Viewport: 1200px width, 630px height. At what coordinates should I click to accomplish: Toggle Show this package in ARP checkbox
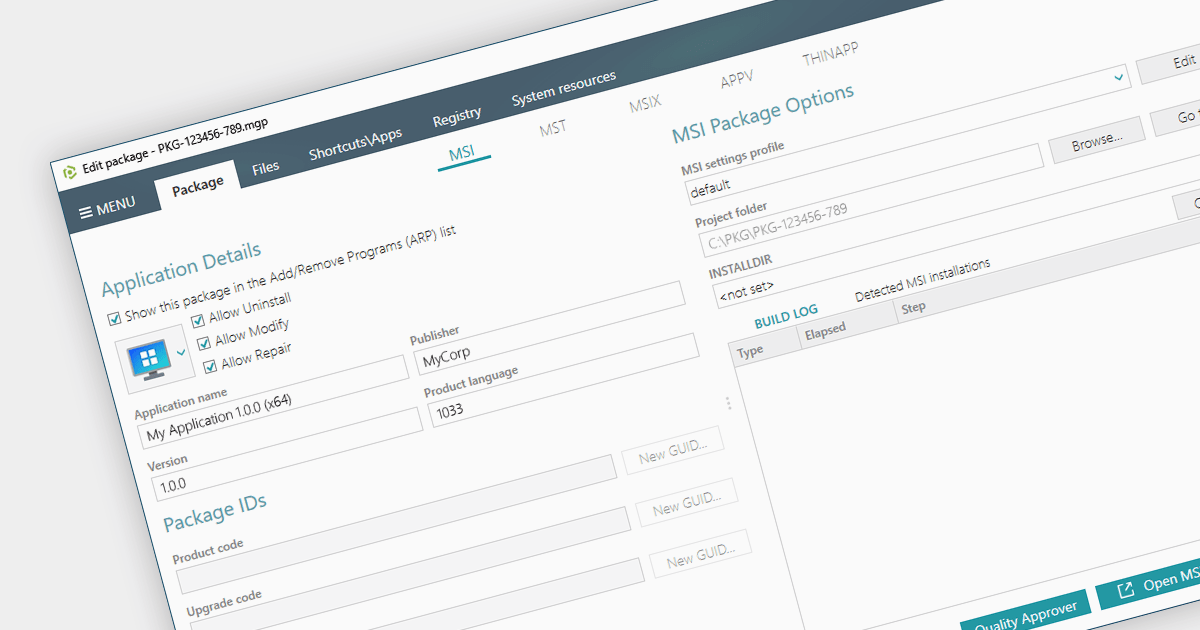[x=115, y=318]
